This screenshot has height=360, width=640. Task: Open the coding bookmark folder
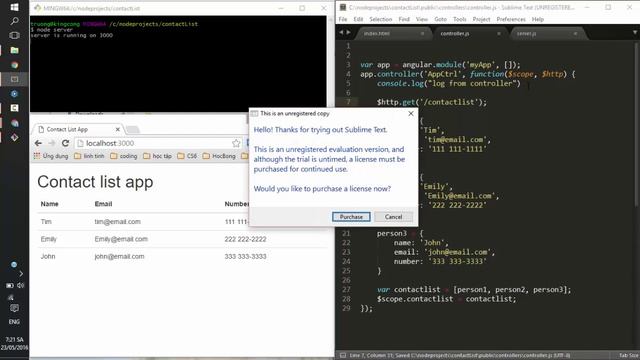pyautogui.click(x=124, y=156)
